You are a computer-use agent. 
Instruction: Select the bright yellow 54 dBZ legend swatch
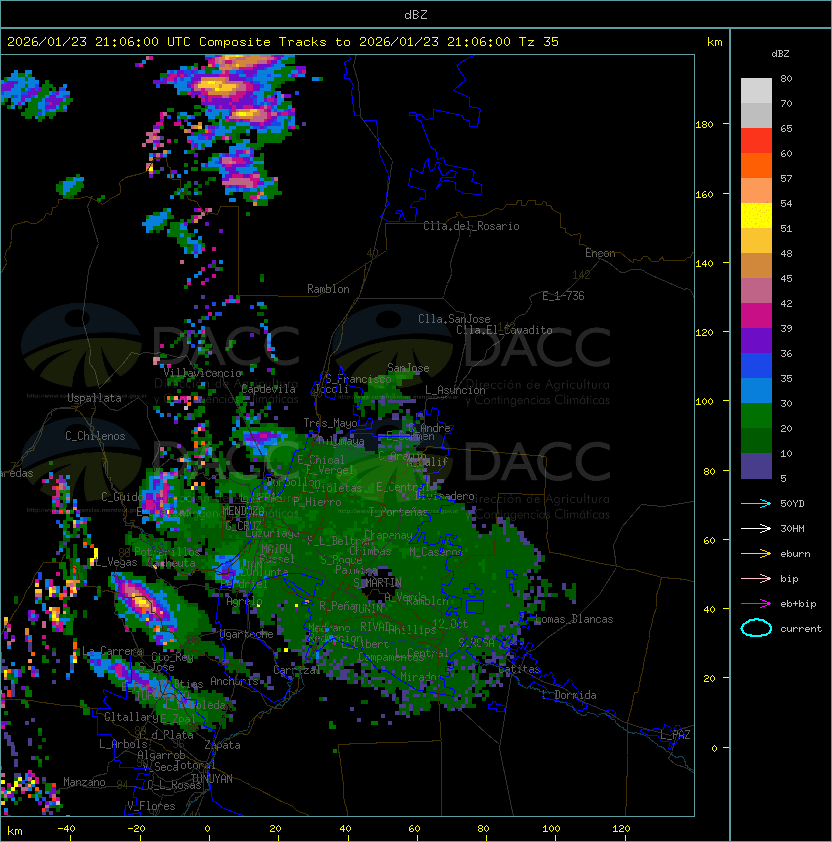756,216
